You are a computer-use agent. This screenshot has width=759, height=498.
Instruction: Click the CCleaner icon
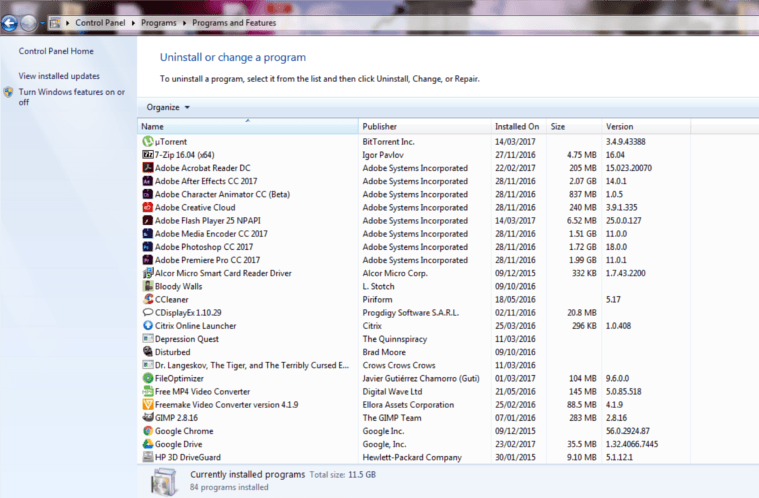tap(148, 299)
